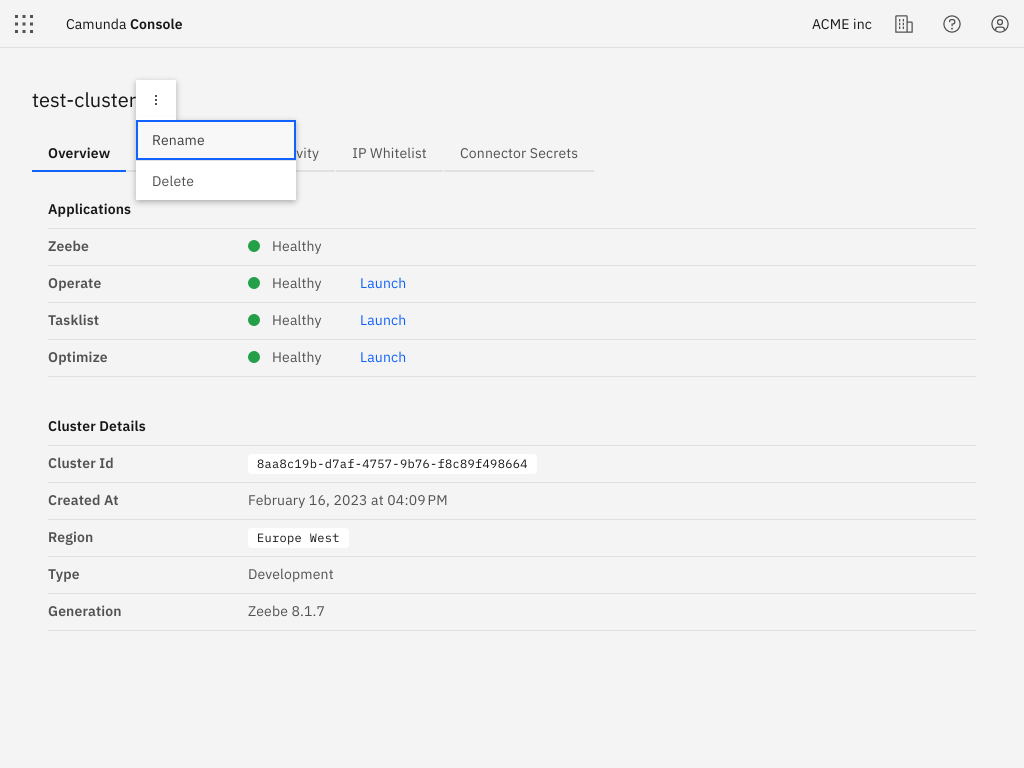Open the Connector Secrets tab
The image size is (1024, 768).
pos(518,153)
